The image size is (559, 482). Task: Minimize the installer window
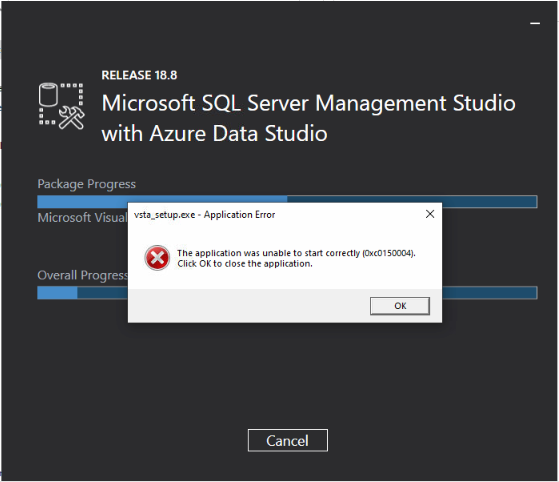[x=535, y=24]
